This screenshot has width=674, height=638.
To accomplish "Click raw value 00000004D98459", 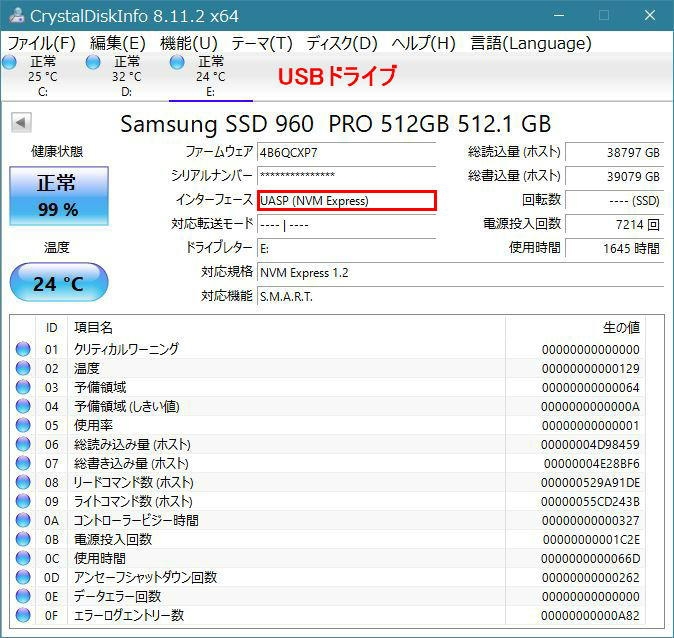I will point(590,444).
